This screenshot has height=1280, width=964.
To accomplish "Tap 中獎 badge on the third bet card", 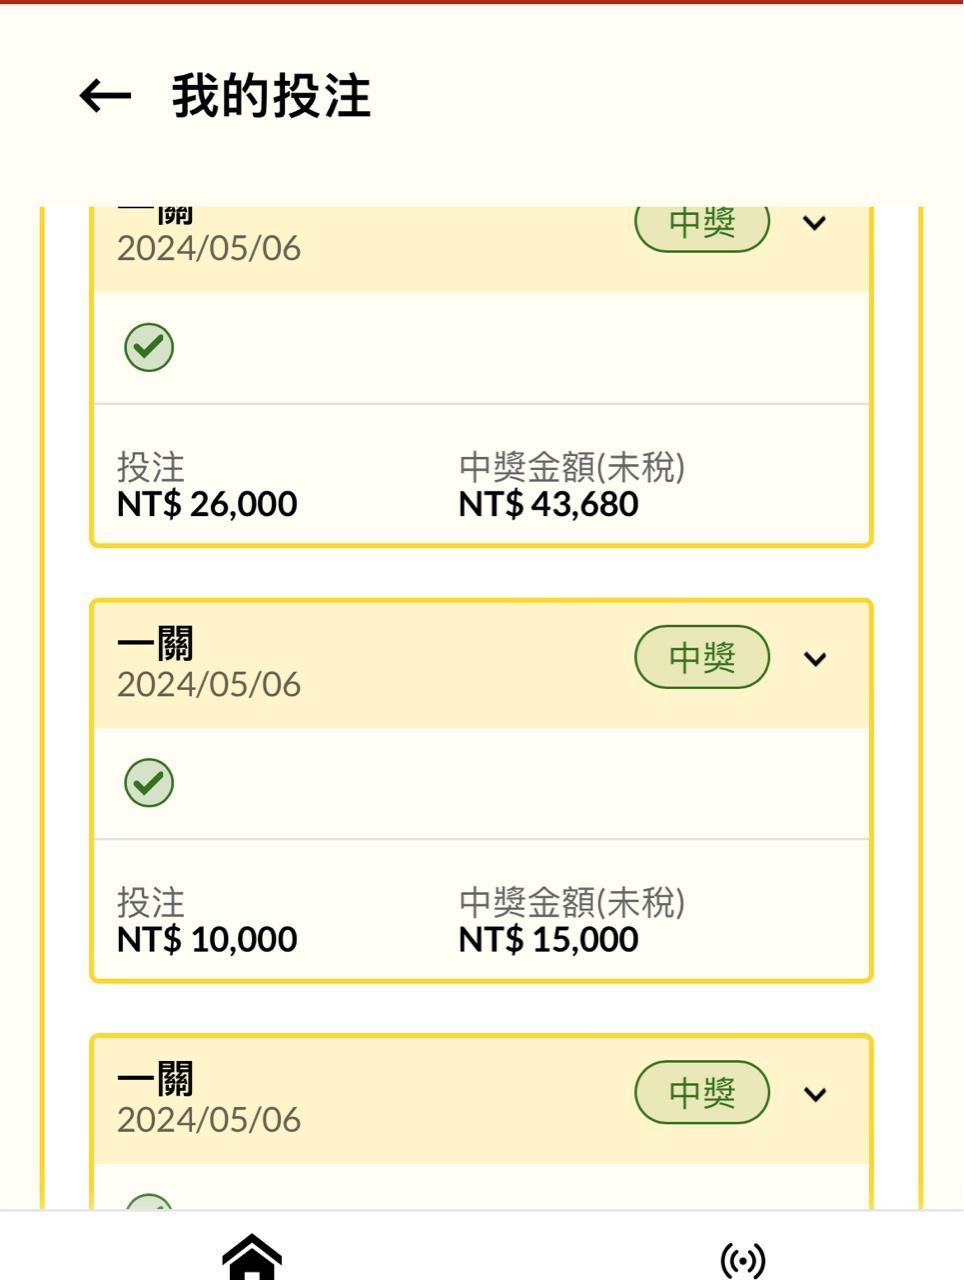I will click(x=702, y=1093).
